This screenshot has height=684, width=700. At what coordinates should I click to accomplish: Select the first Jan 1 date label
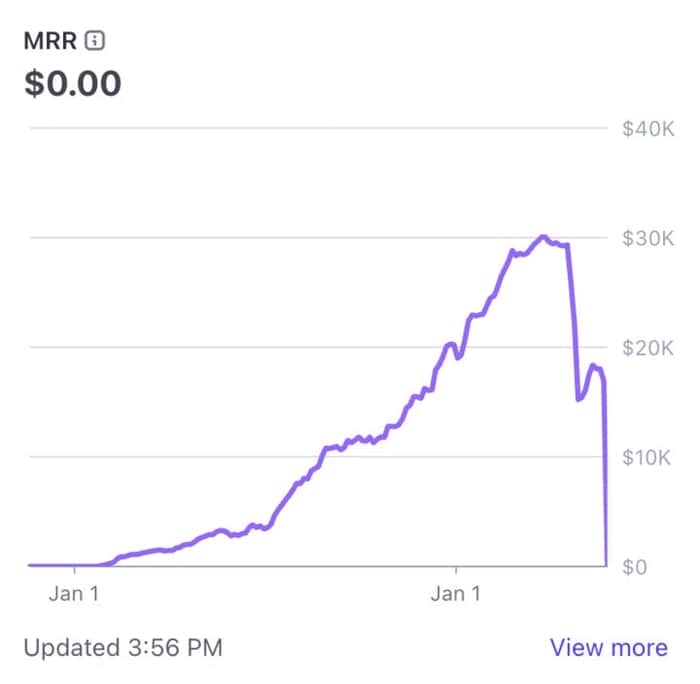point(74,594)
